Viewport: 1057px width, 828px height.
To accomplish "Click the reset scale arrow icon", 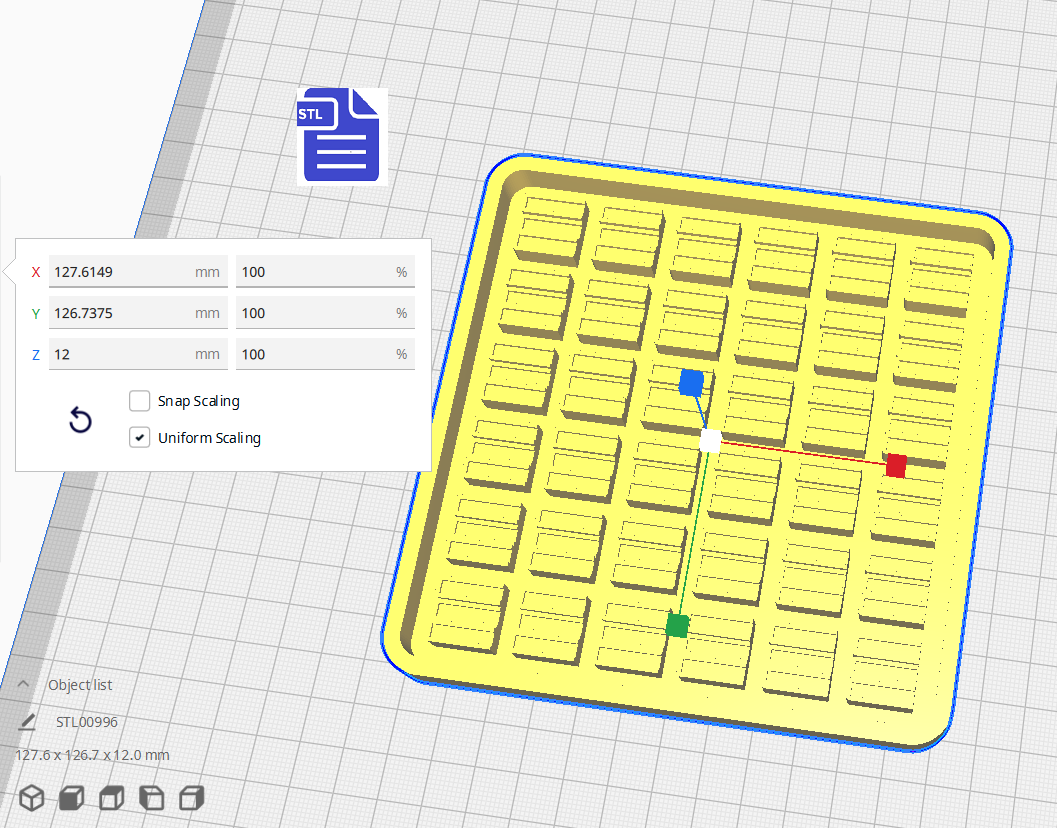I will pyautogui.click(x=80, y=420).
